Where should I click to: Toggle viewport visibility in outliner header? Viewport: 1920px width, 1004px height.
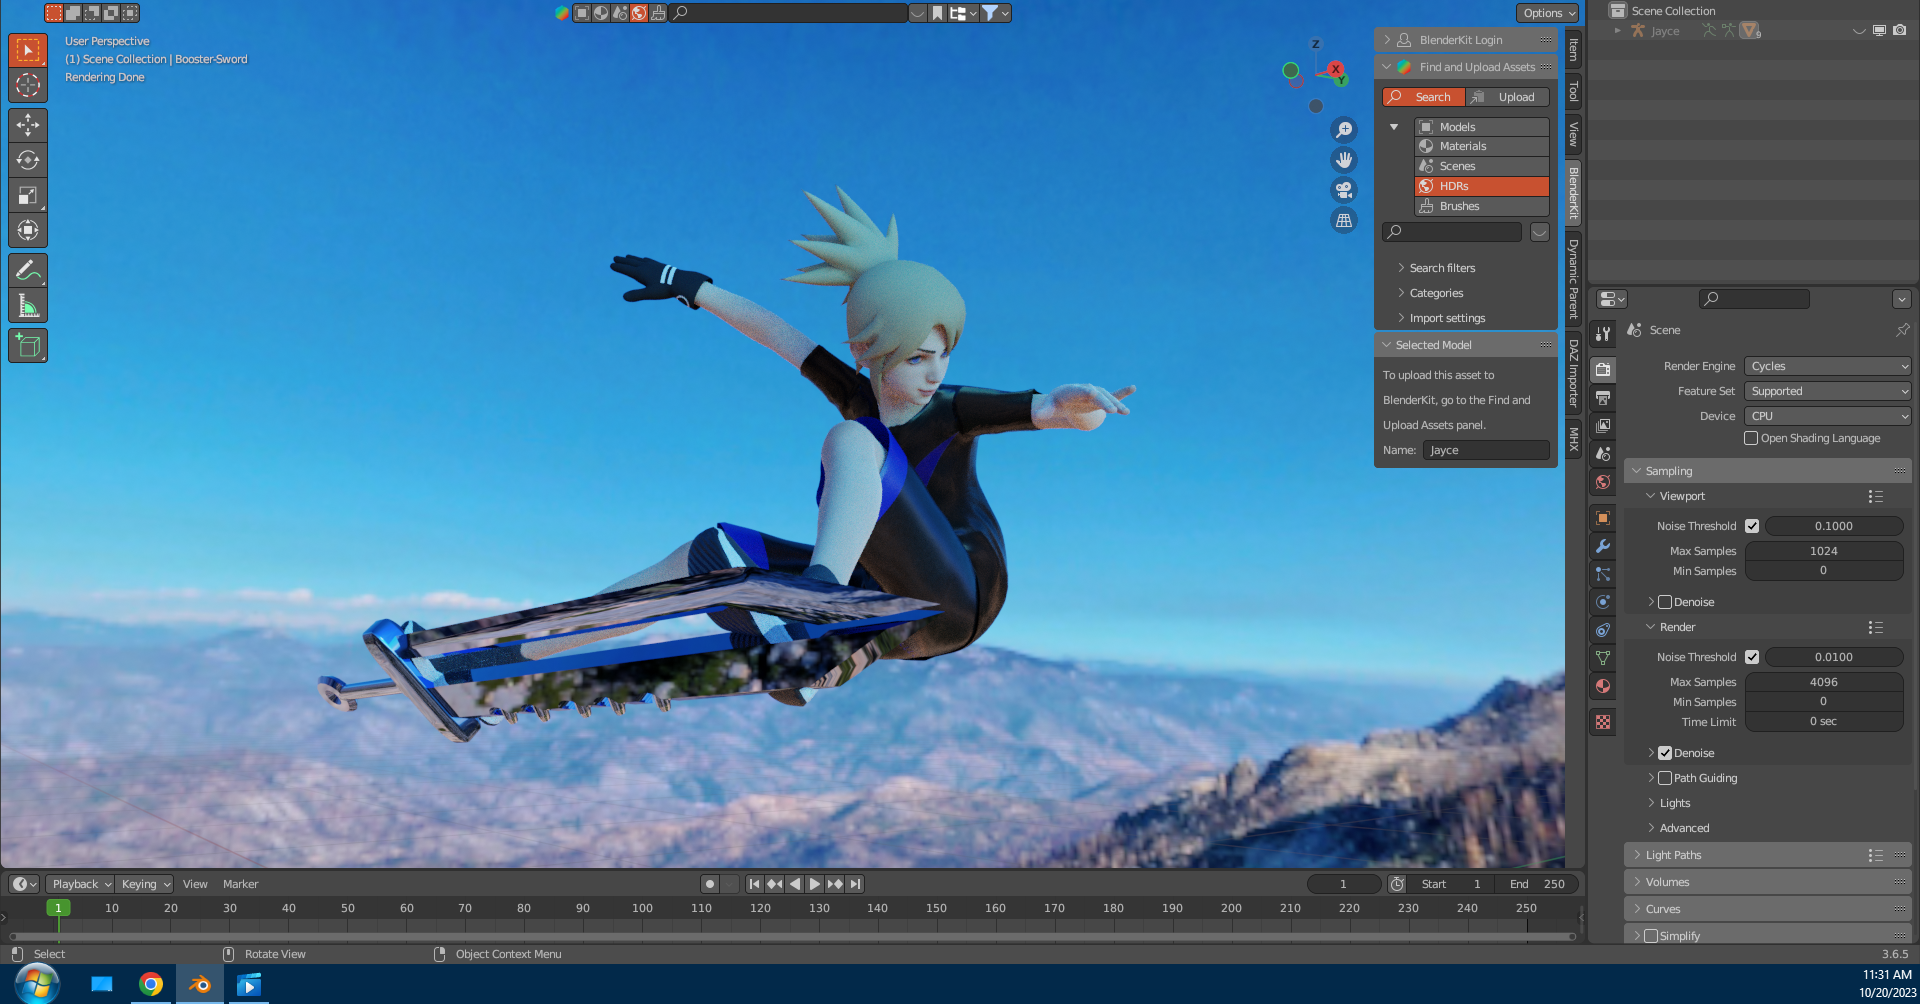(x=1879, y=31)
